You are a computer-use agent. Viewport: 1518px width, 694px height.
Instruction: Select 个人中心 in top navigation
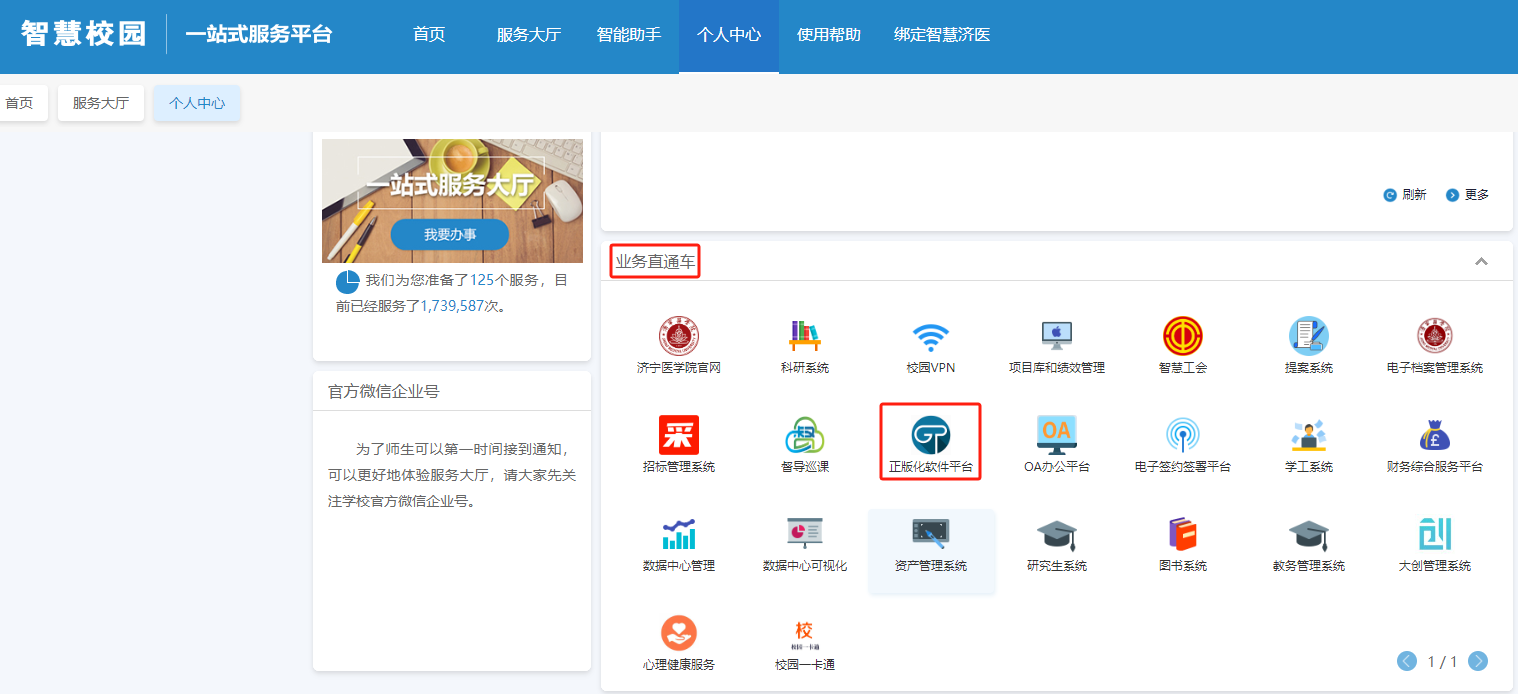(729, 36)
